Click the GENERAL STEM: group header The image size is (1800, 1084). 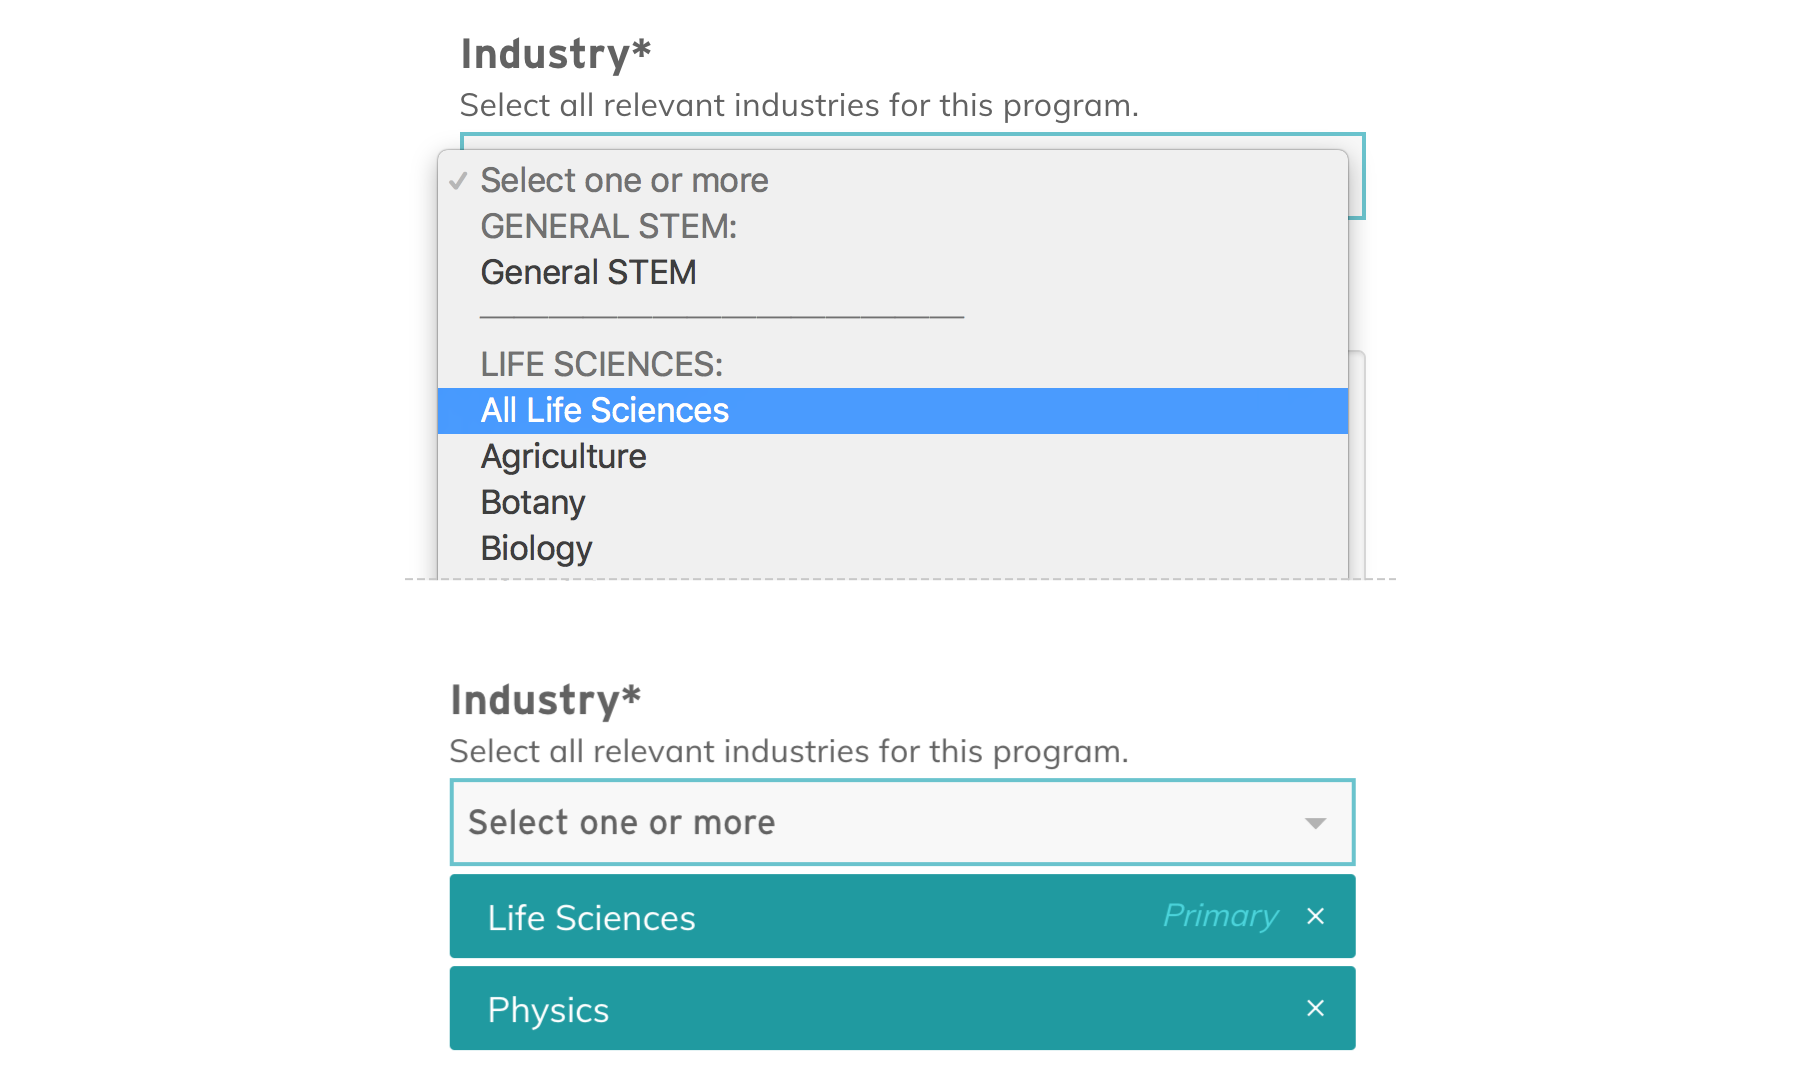coord(608,227)
